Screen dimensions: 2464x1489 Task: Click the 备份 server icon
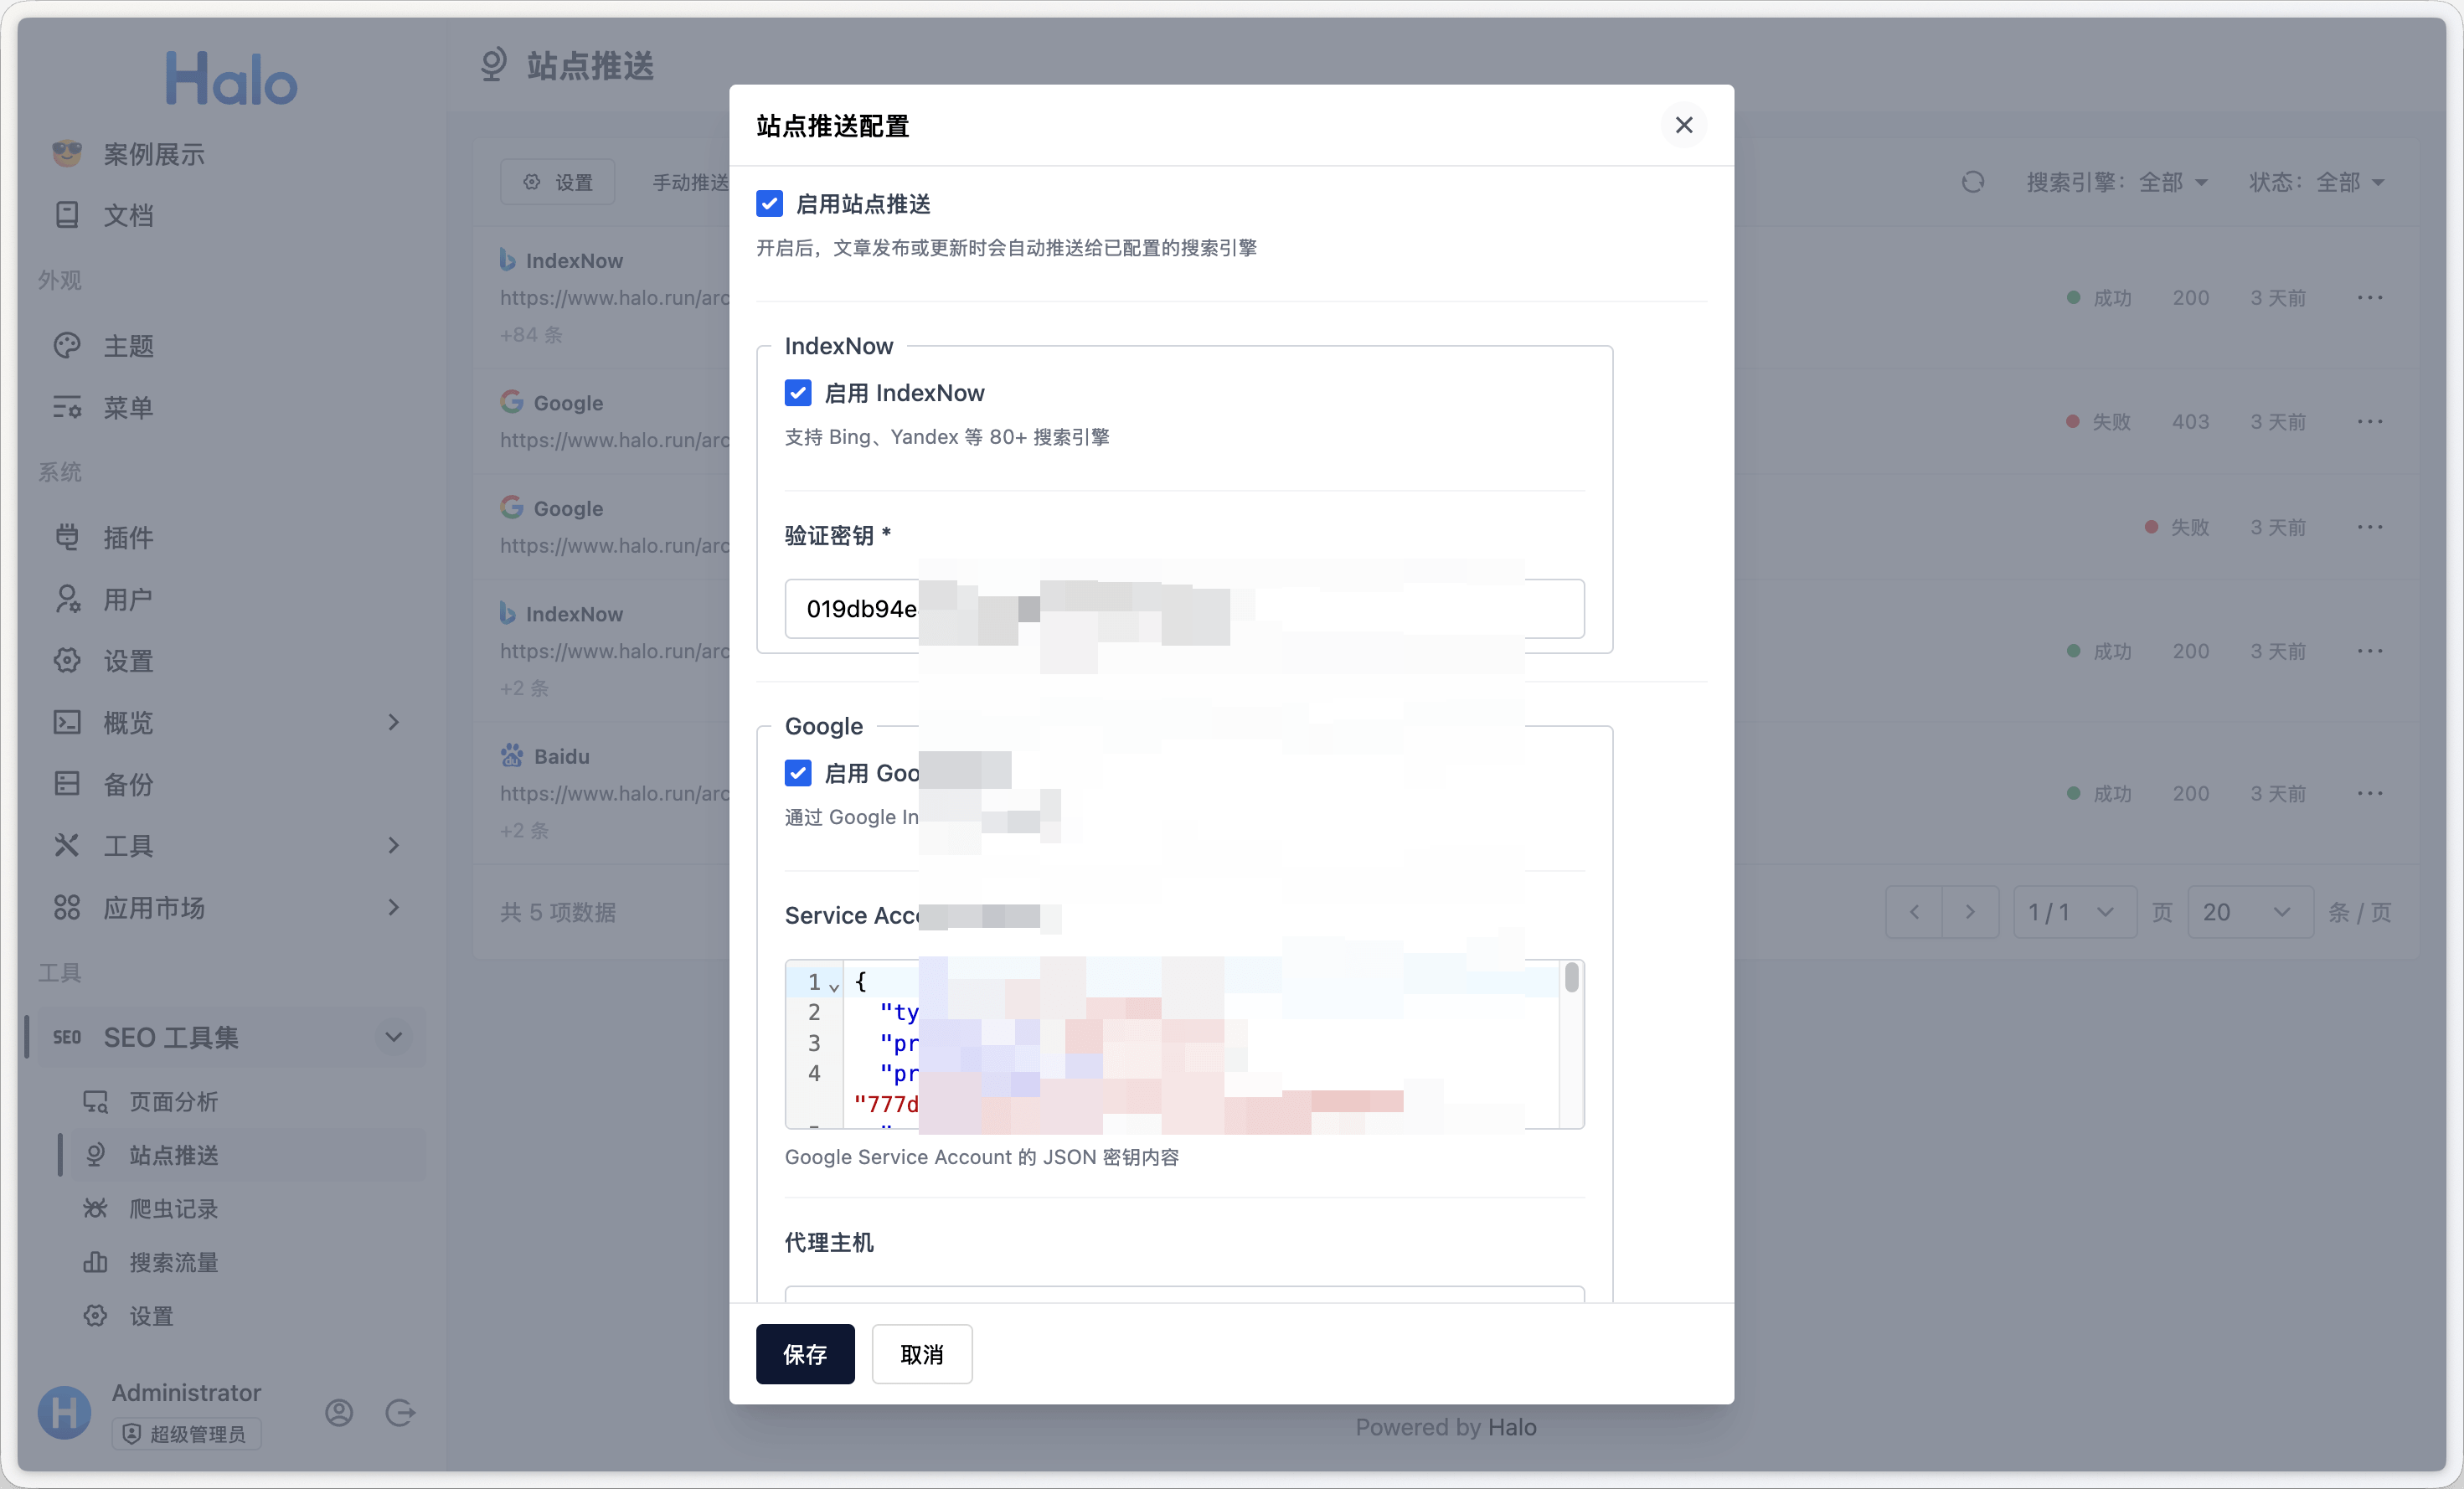[67, 784]
